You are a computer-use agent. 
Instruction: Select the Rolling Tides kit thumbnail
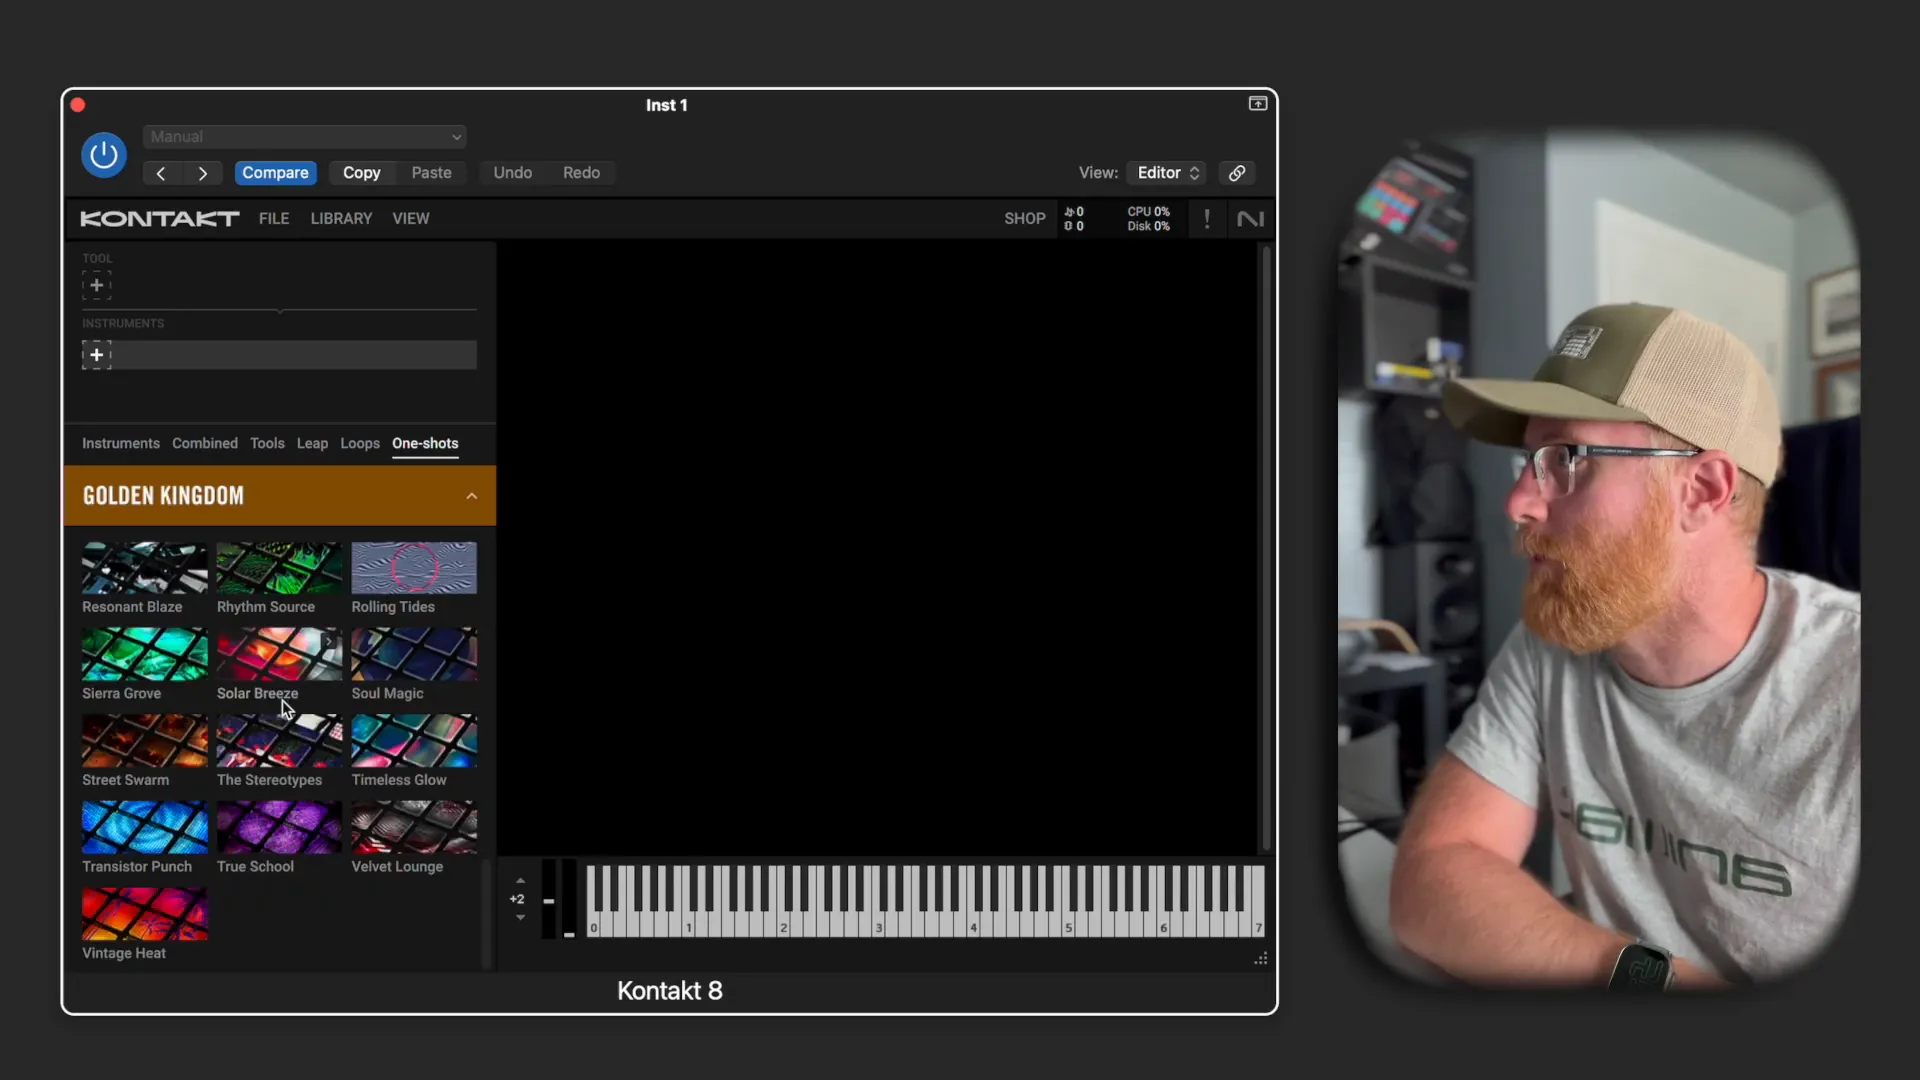click(414, 568)
